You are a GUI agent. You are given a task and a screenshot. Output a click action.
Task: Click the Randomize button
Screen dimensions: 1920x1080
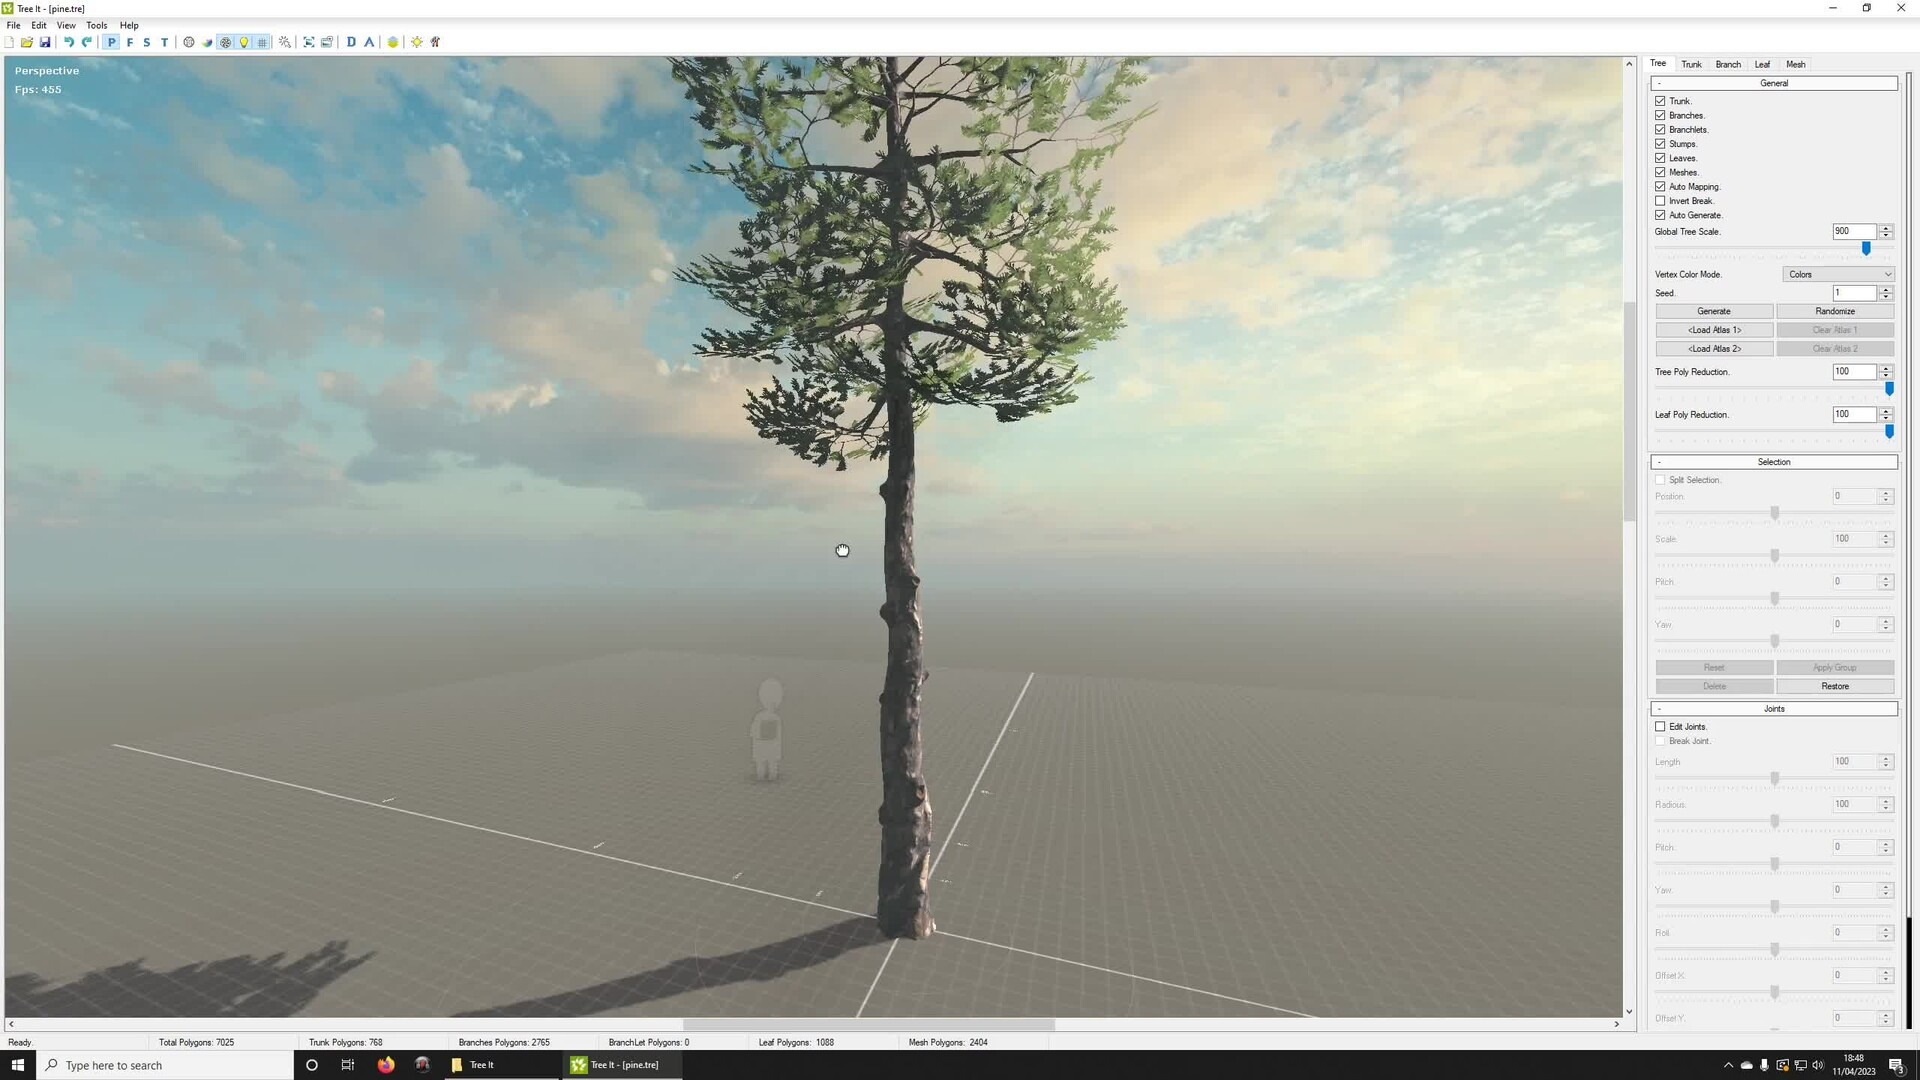click(x=1835, y=311)
